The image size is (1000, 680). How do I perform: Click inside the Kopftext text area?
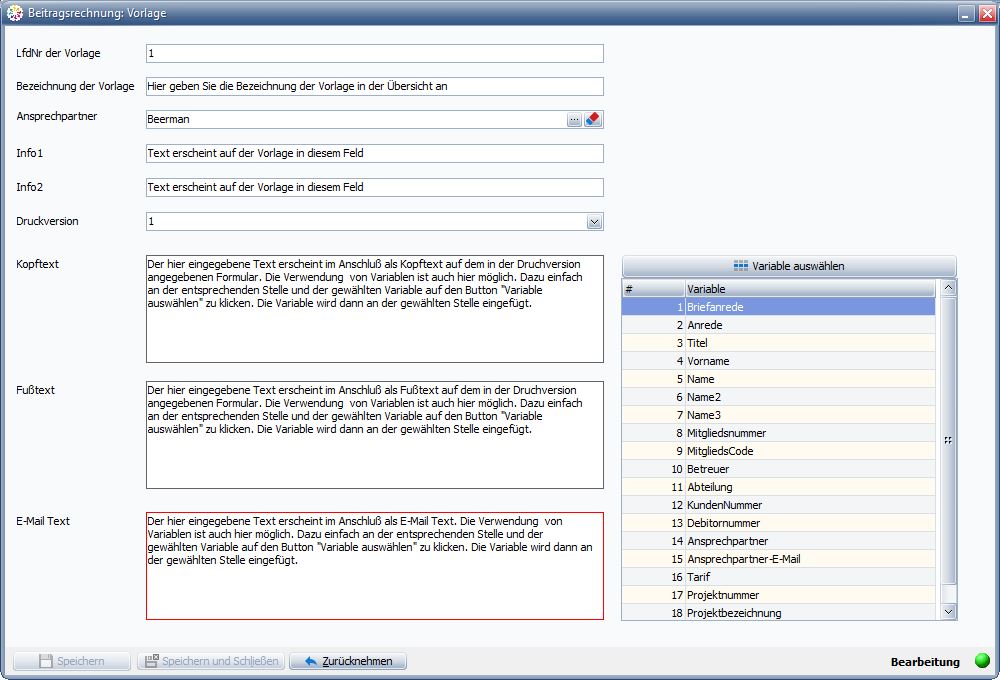[x=374, y=309]
